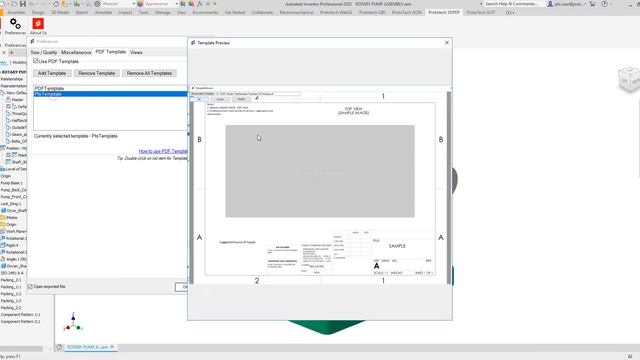Toggle the Use PDF Template checkbox
The height and width of the screenshot is (360, 640).
[x=36, y=61]
